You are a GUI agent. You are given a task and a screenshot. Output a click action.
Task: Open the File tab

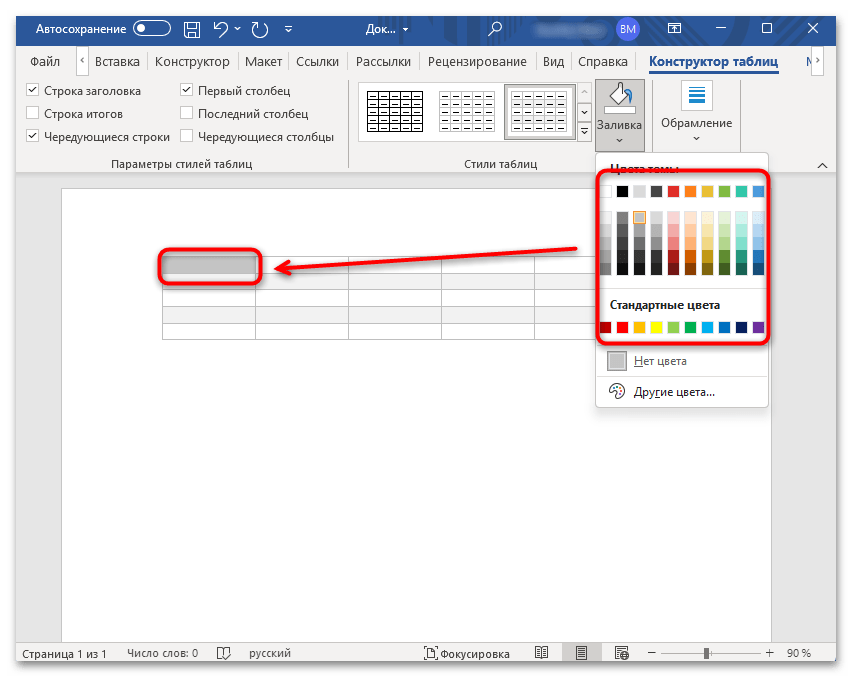click(46, 61)
